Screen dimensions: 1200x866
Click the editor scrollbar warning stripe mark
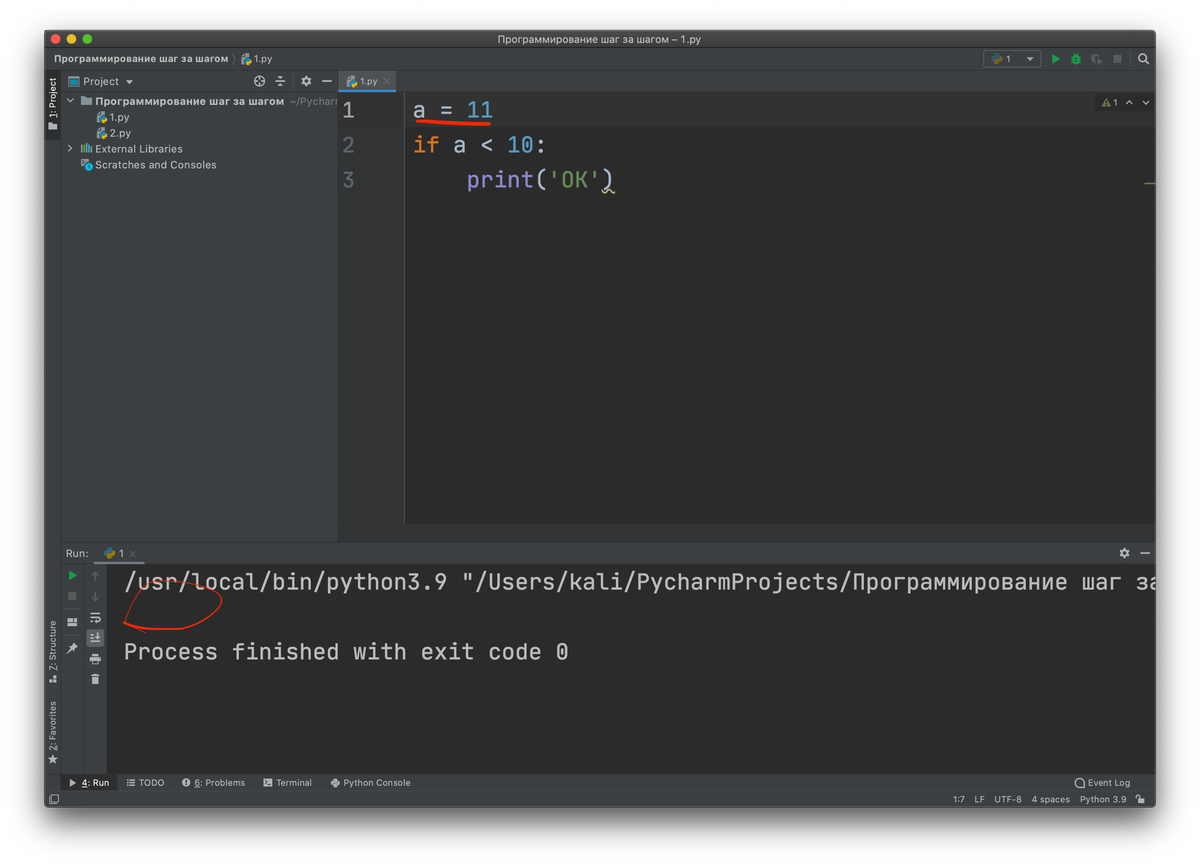[1149, 184]
